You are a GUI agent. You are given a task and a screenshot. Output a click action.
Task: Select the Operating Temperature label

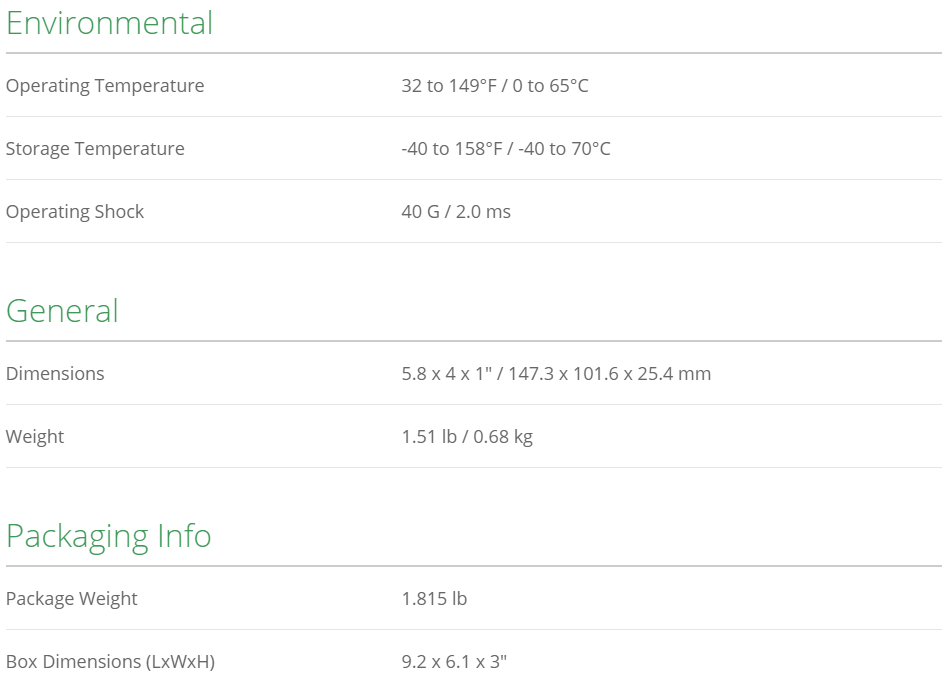105,86
